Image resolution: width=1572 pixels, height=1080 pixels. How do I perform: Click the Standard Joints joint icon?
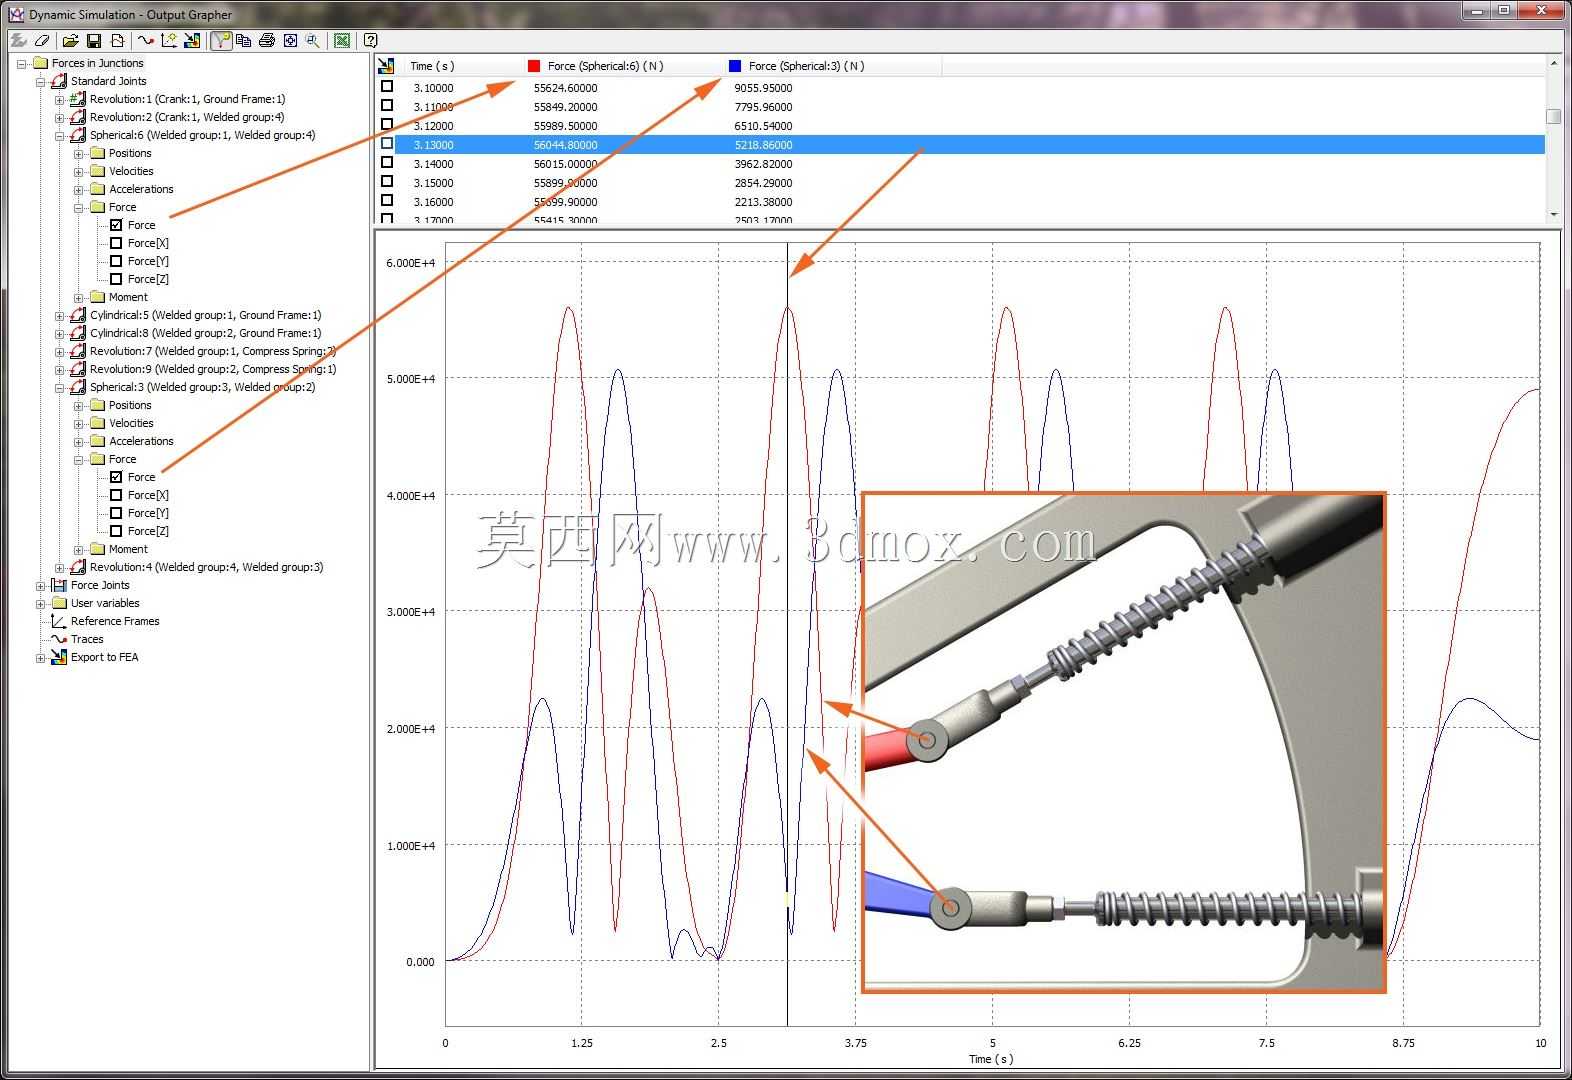[x=59, y=81]
